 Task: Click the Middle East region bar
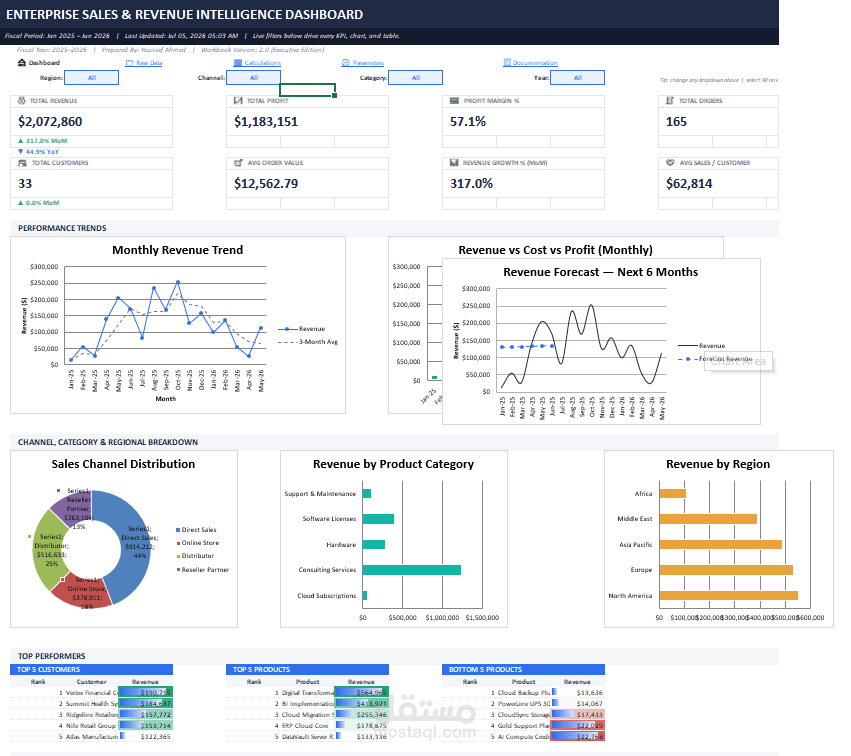coord(708,519)
